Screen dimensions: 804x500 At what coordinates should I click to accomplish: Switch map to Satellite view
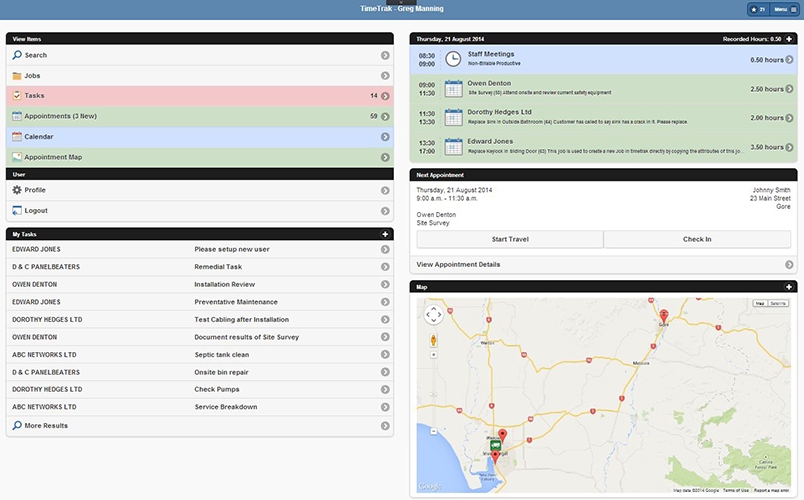[776, 303]
